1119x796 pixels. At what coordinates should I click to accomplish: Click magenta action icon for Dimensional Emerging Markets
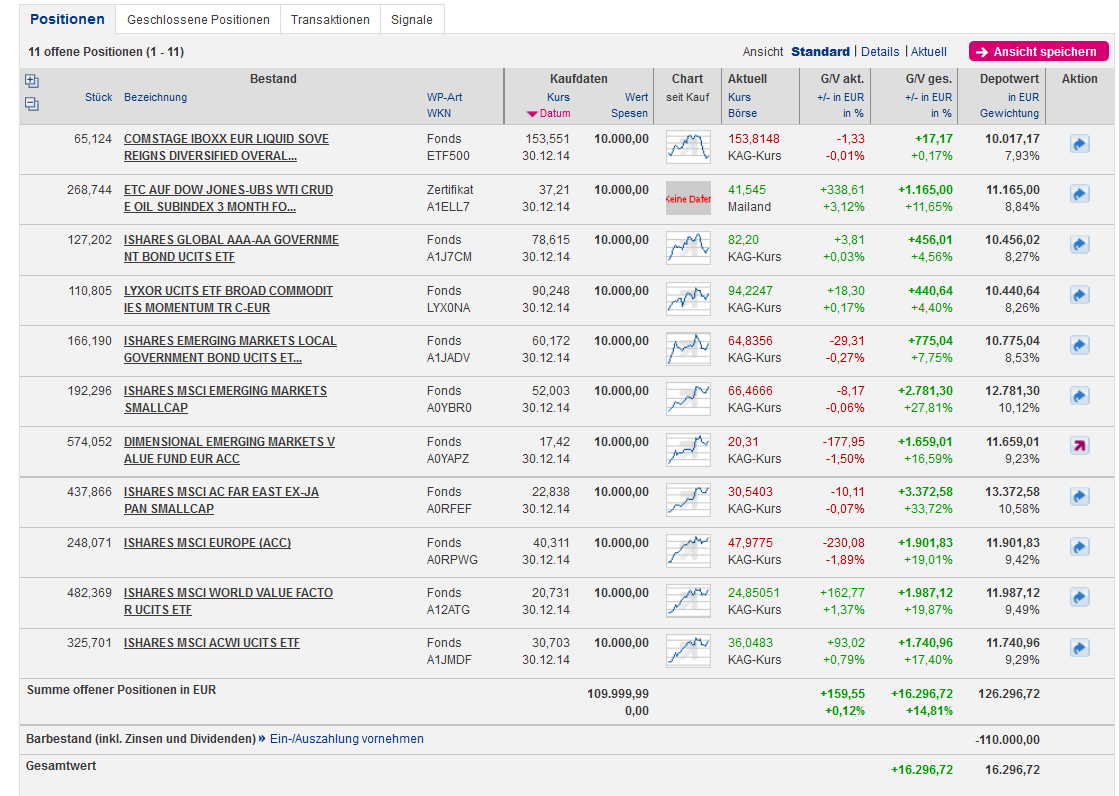pos(1079,446)
